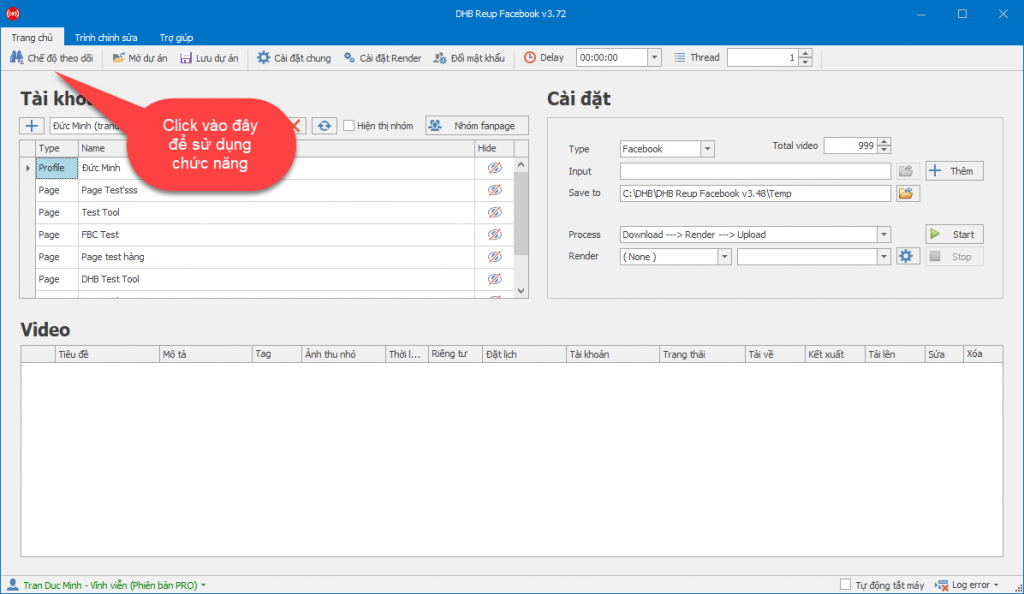Image resolution: width=1024 pixels, height=594 pixels.
Task: Toggle hide for the Test Tool page
Action: [494, 212]
